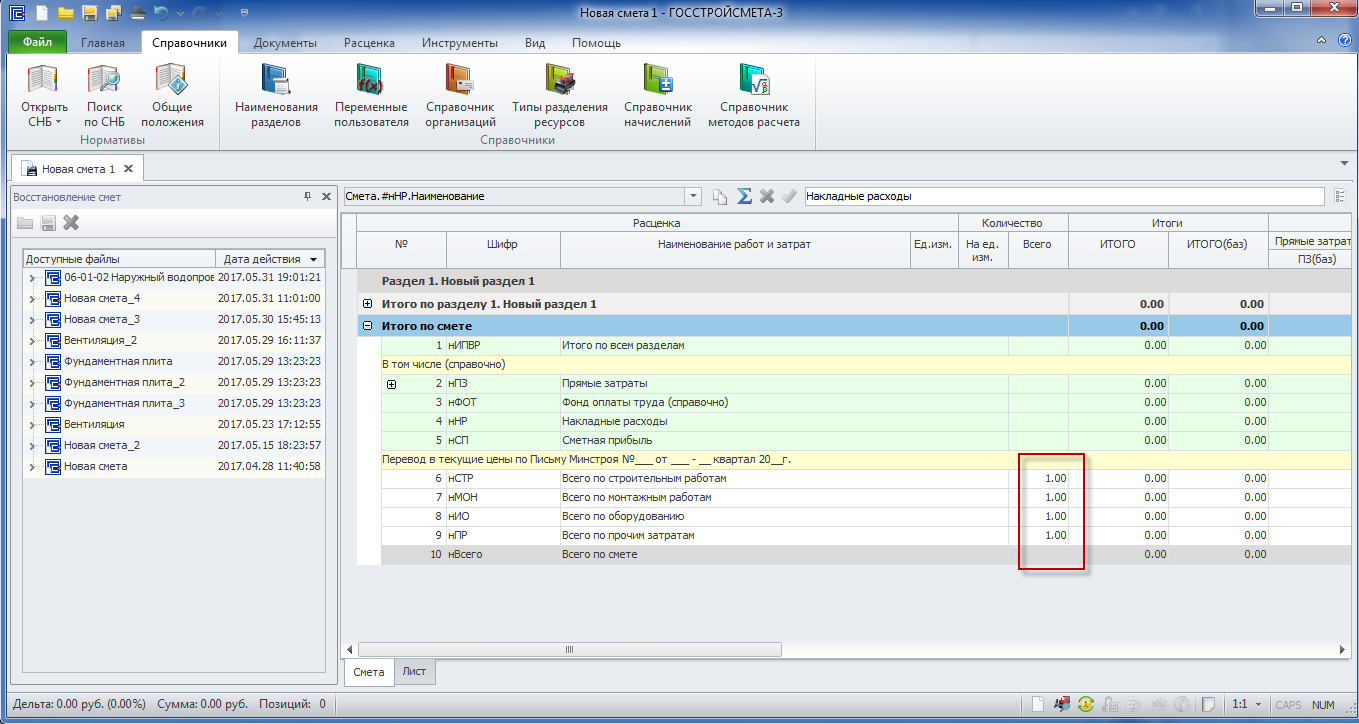Switch to the Инструменты ribbon tab
Screen dimensions: 1359x724
click(460, 43)
